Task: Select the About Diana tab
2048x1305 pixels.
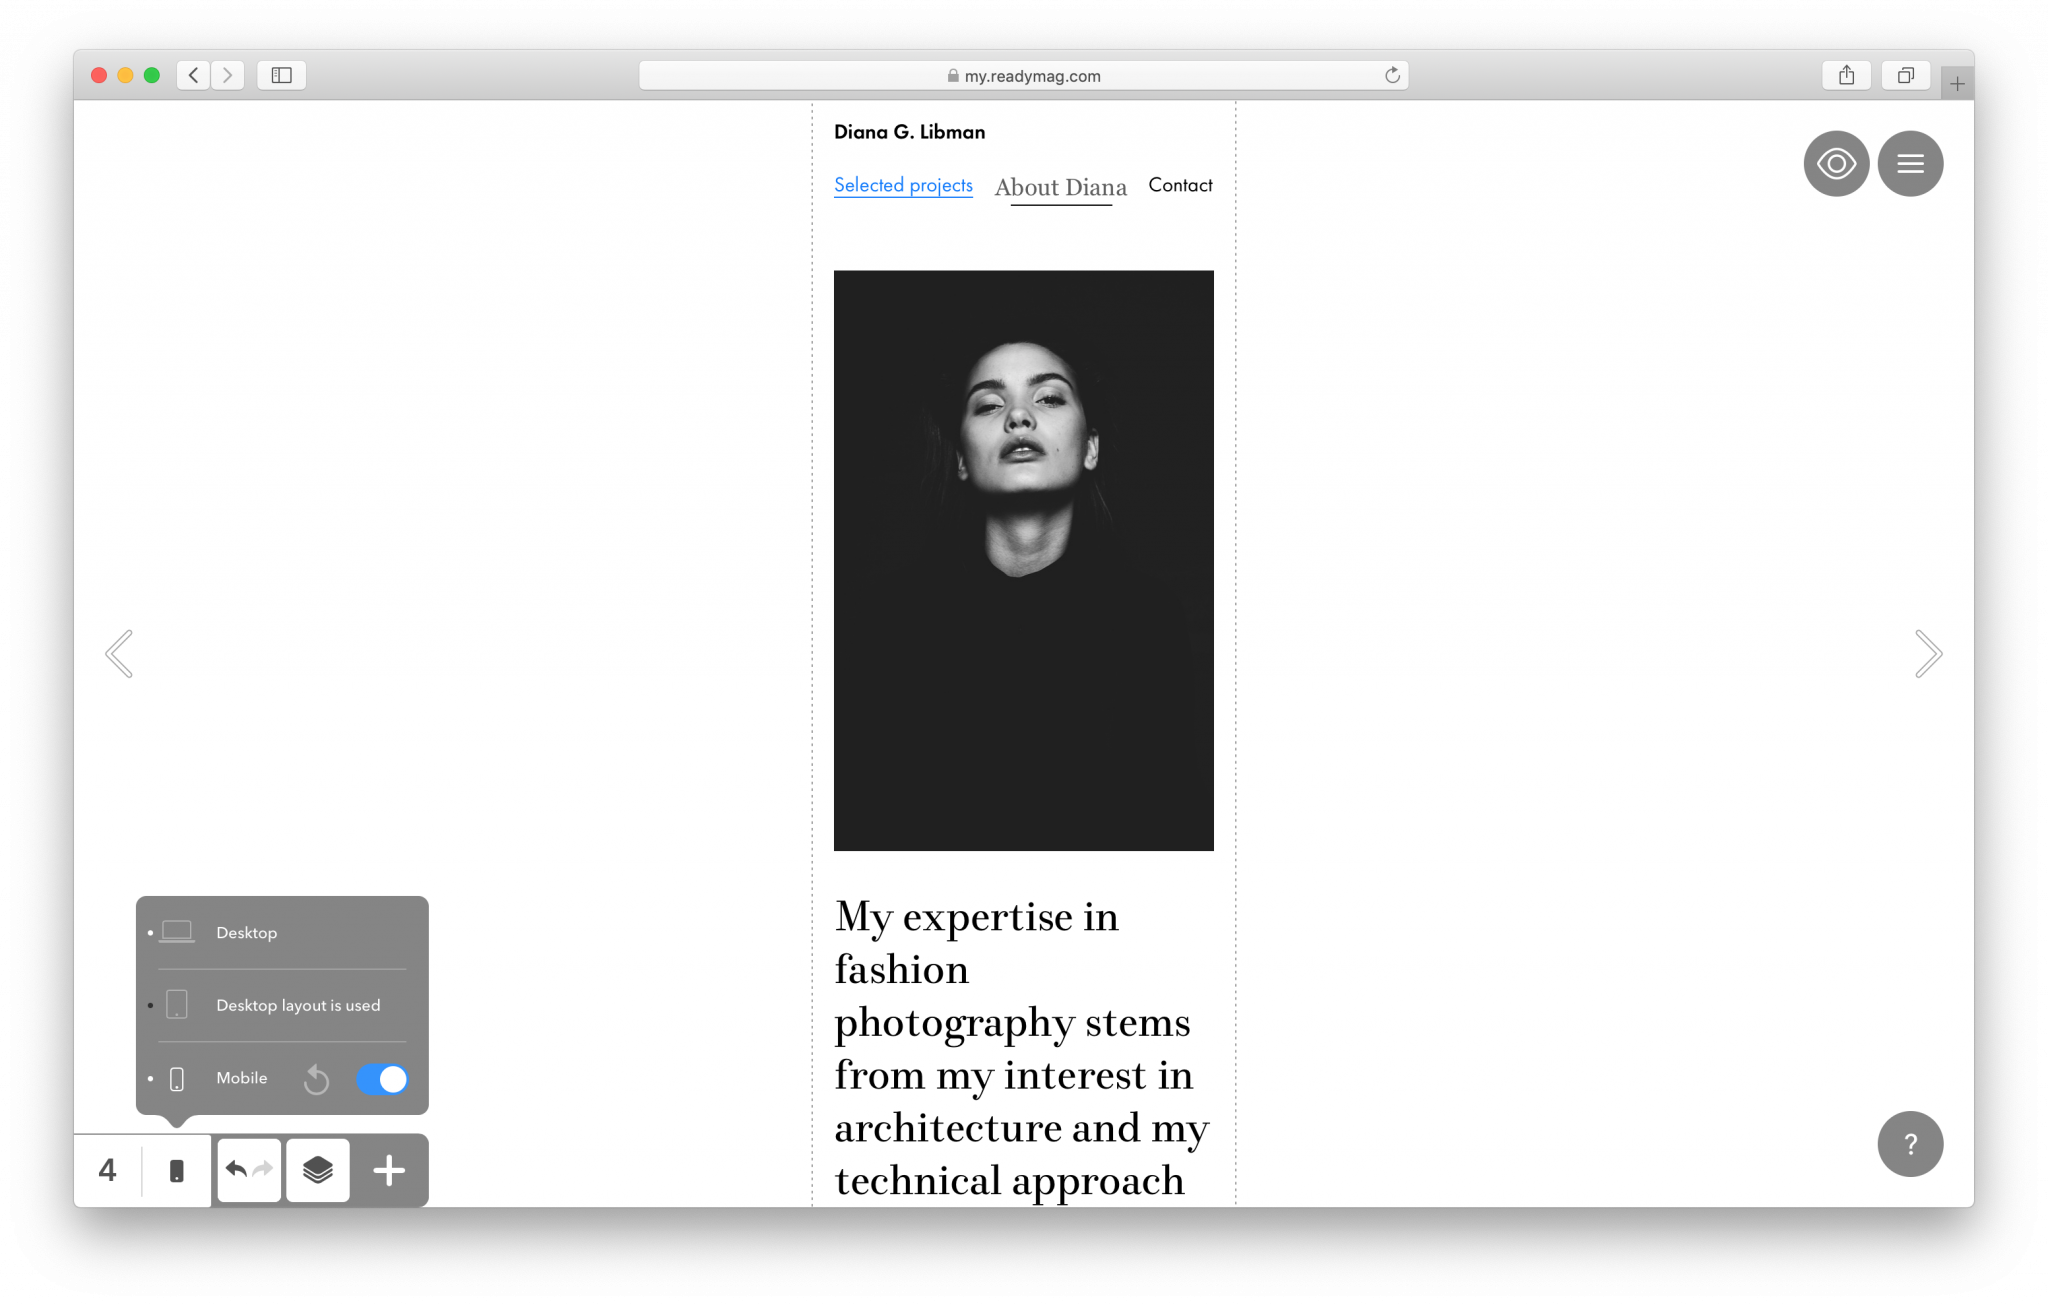Action: point(1061,187)
